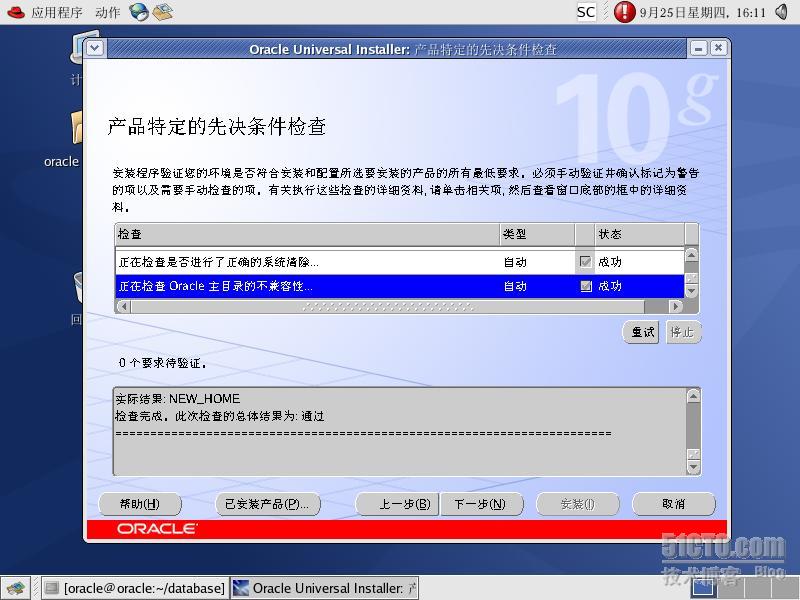The width and height of the screenshot is (800, 600).
Task: Click the 实际结果: NEW_HOME text line
Action: pyautogui.click(x=178, y=398)
